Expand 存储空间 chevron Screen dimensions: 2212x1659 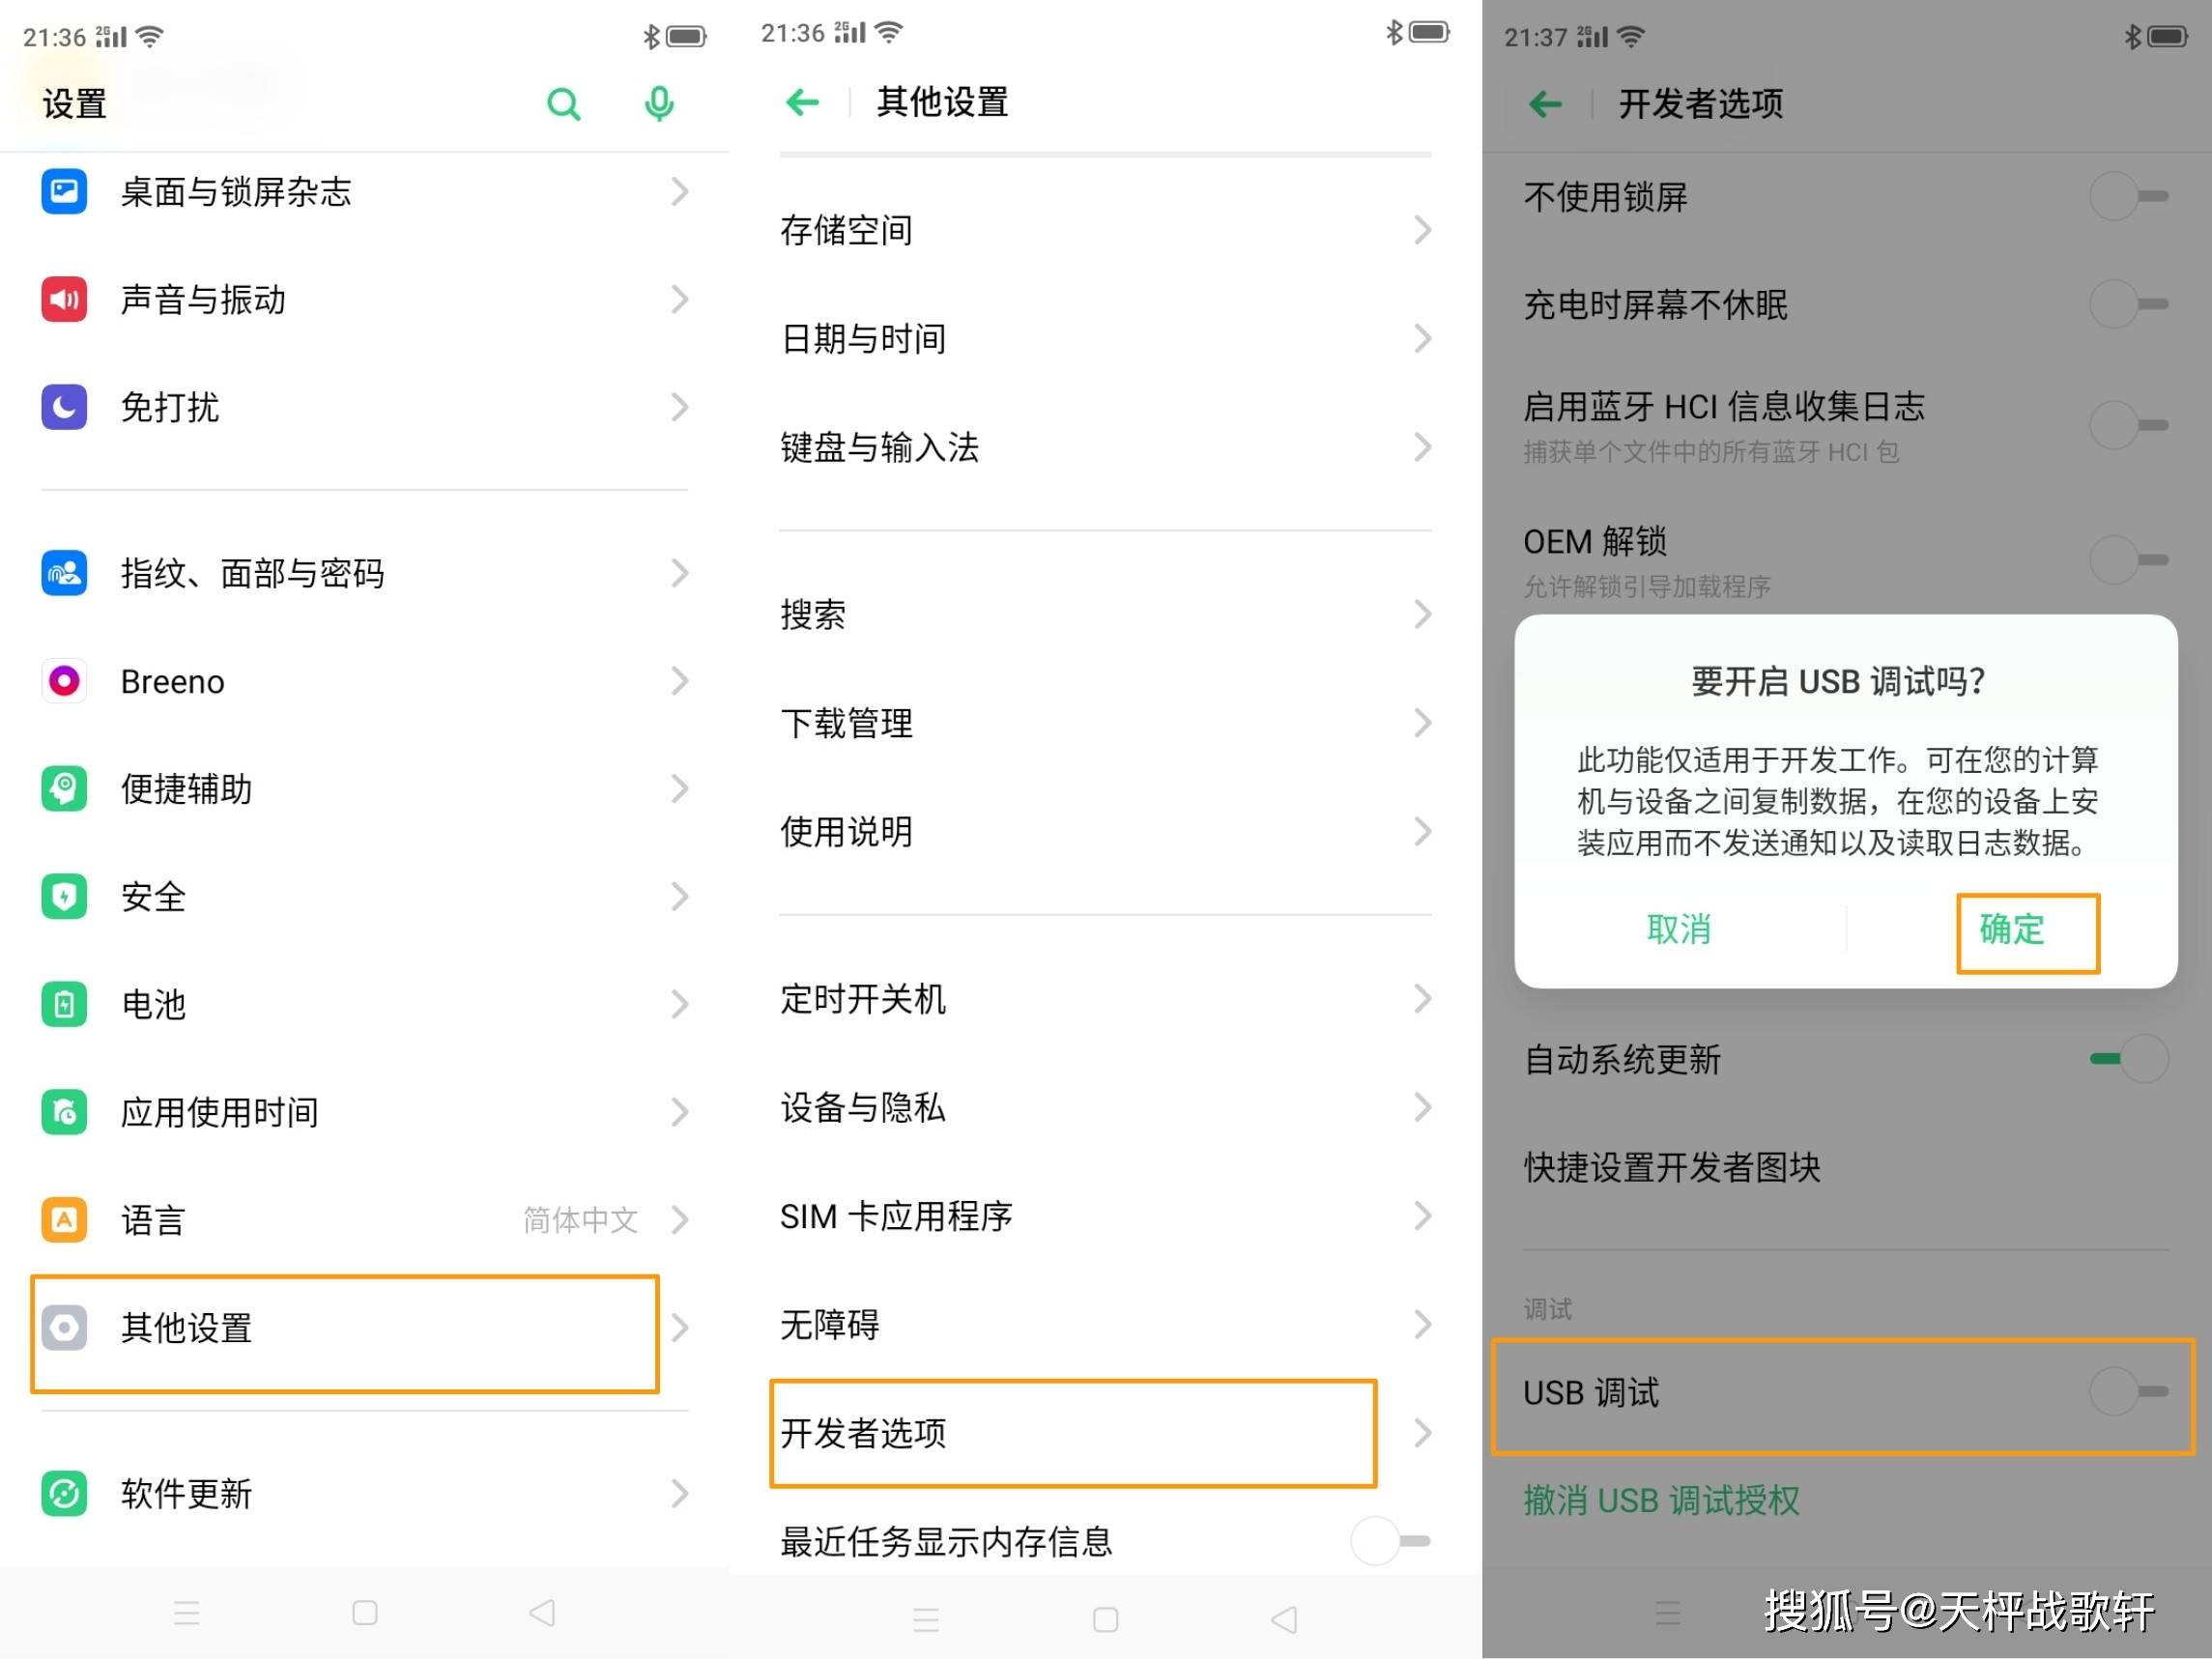[x=1422, y=230]
